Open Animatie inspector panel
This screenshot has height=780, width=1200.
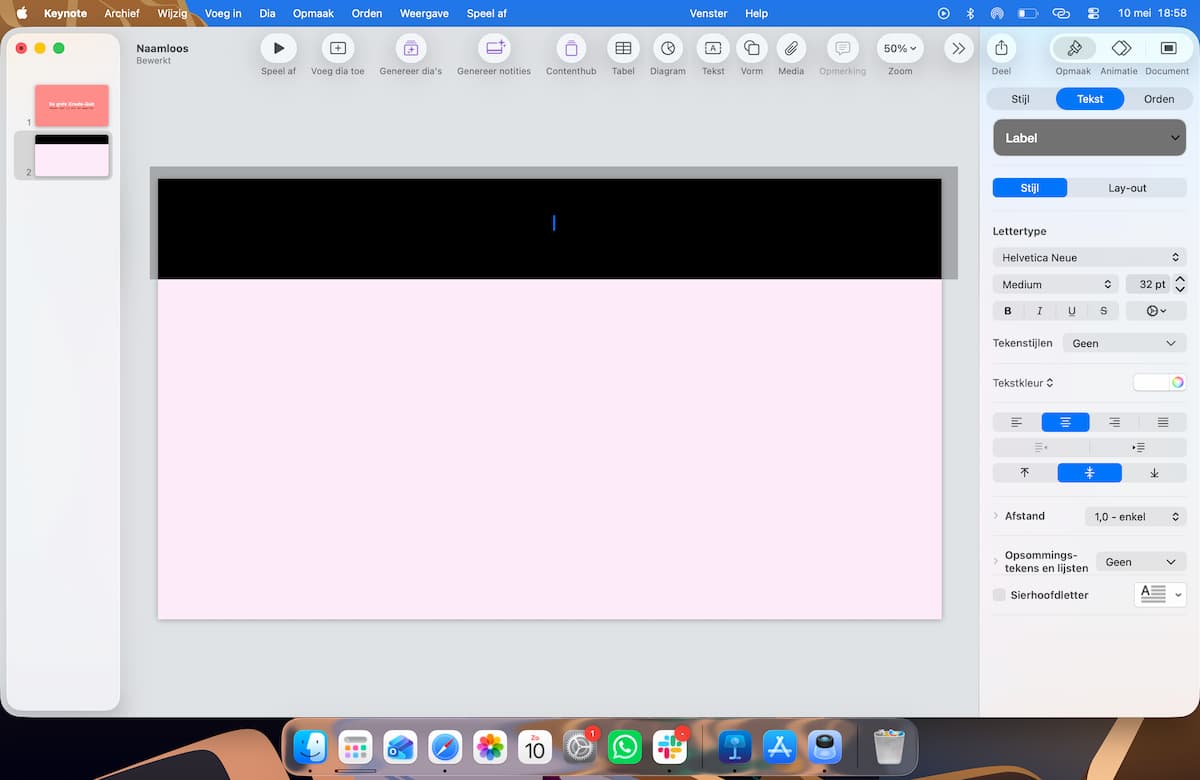coord(1120,48)
